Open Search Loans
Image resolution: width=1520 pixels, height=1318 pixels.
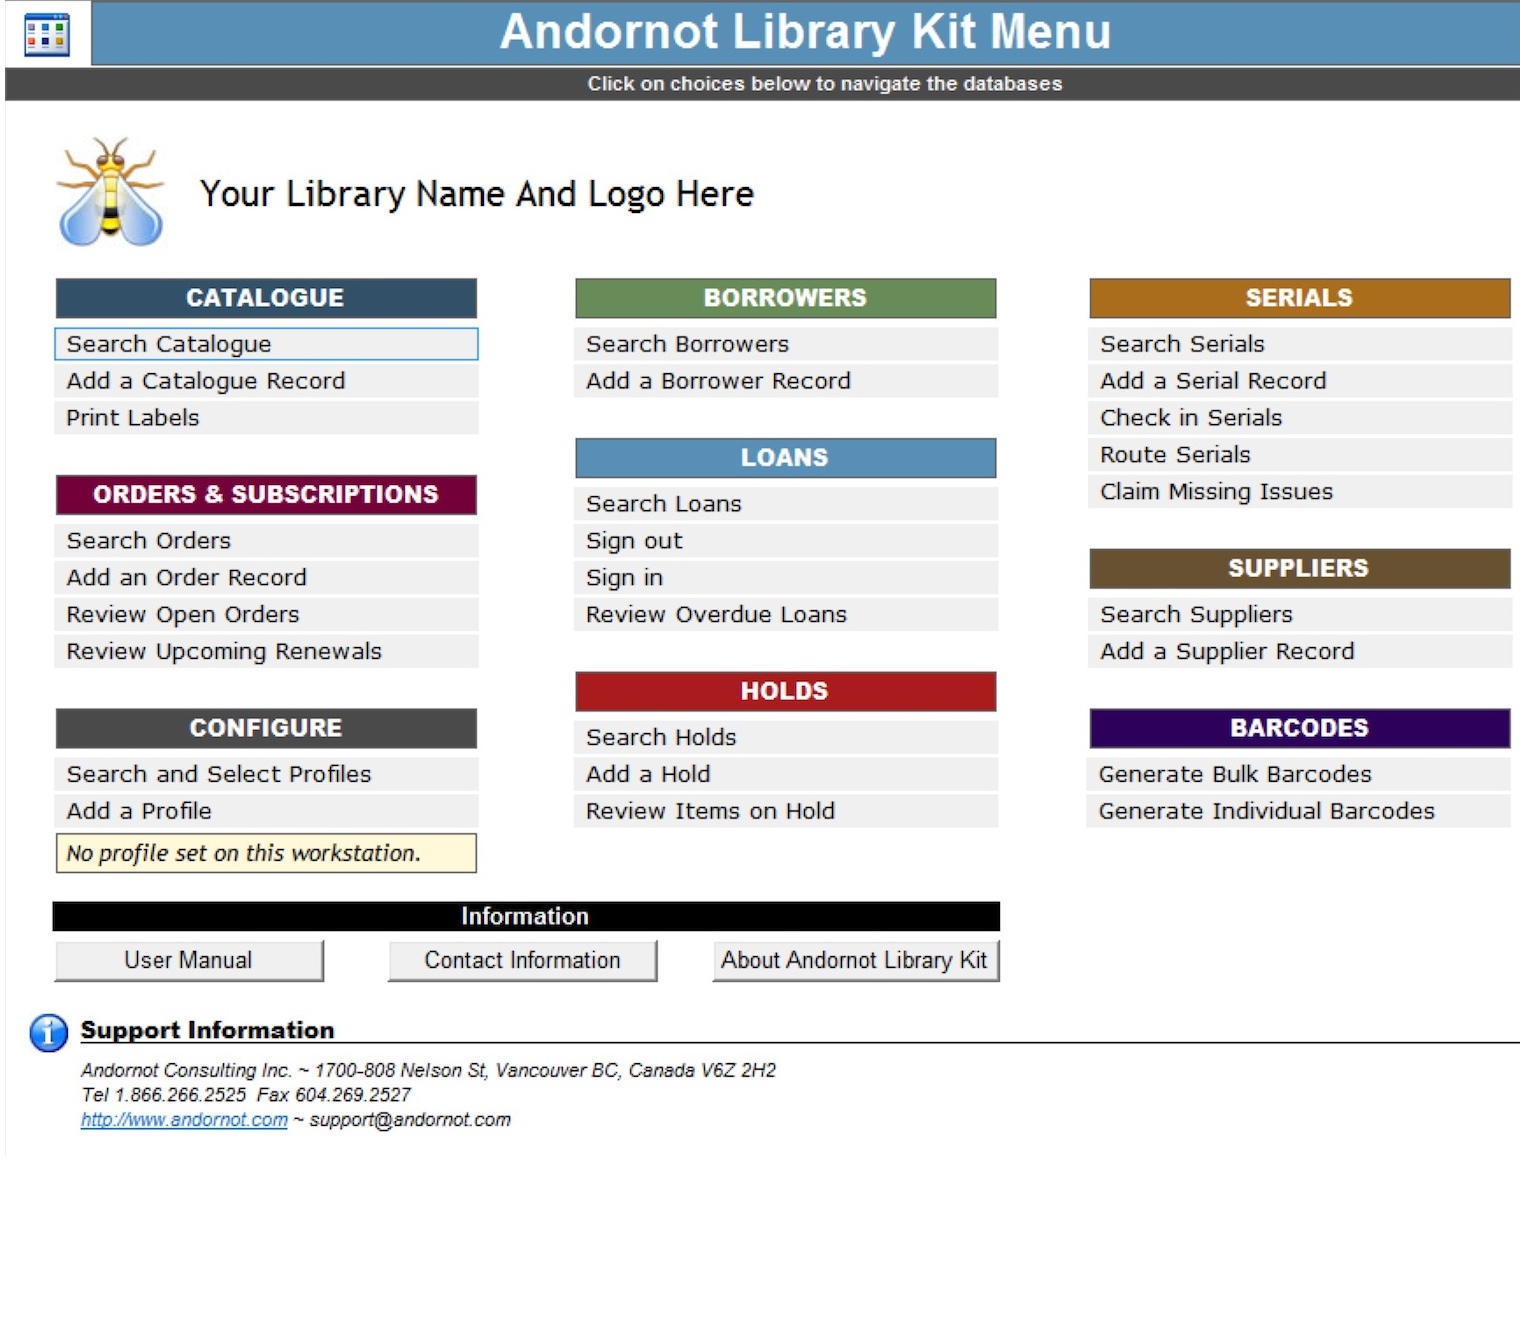coord(786,504)
